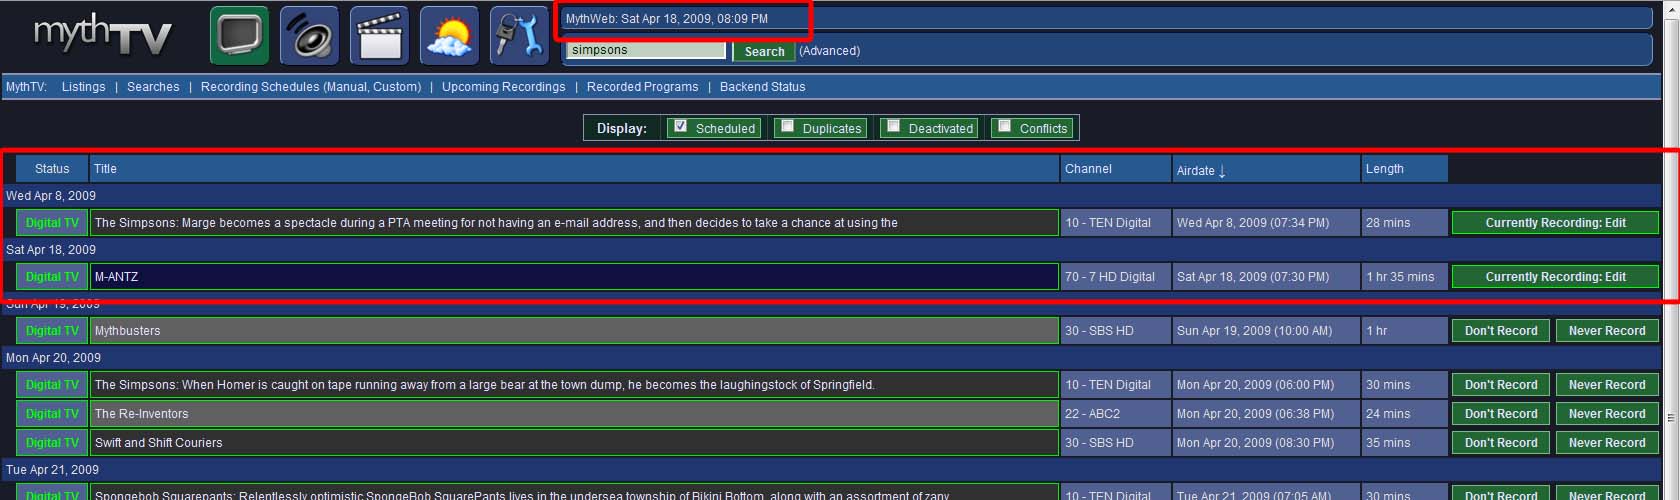Click Never Record for Swift and Shift Couriers
Image resolution: width=1680 pixels, height=500 pixels.
pos(1607,443)
